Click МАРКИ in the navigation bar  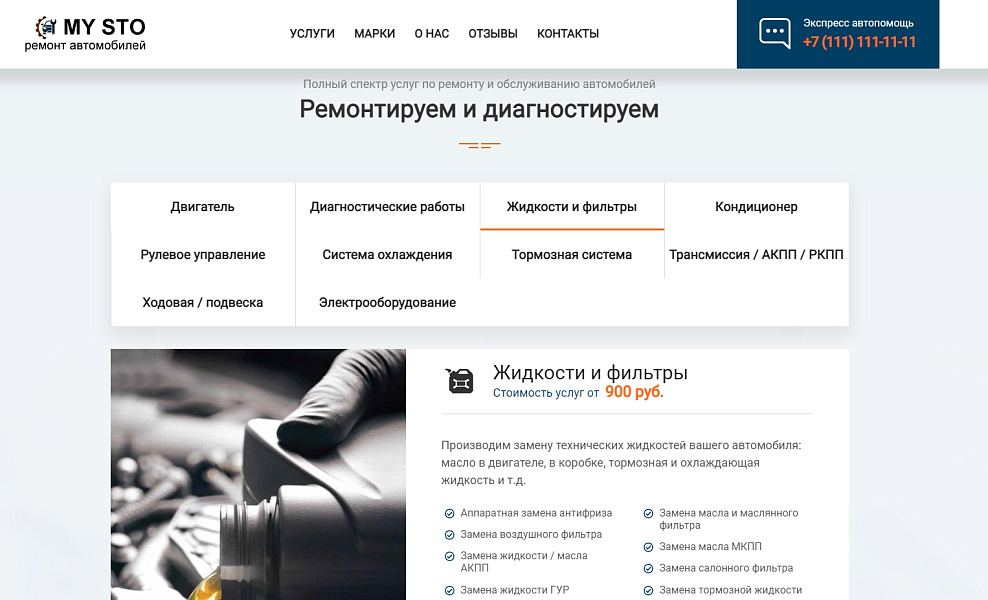coord(374,33)
